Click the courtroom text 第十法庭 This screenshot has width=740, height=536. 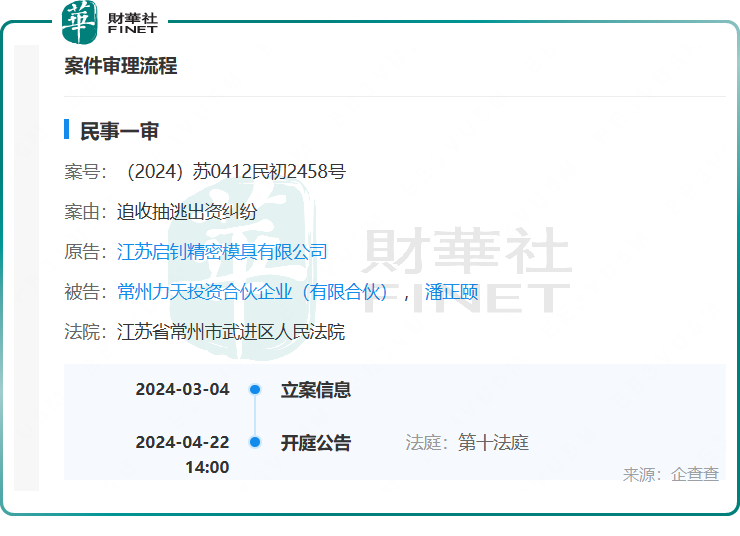tap(493, 442)
